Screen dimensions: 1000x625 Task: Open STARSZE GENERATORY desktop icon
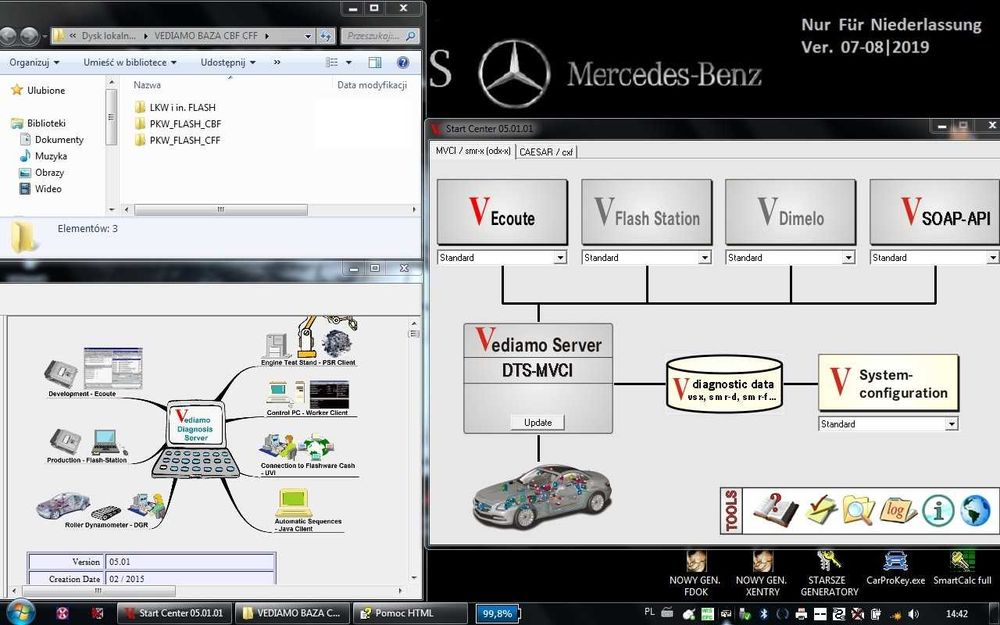[828, 573]
